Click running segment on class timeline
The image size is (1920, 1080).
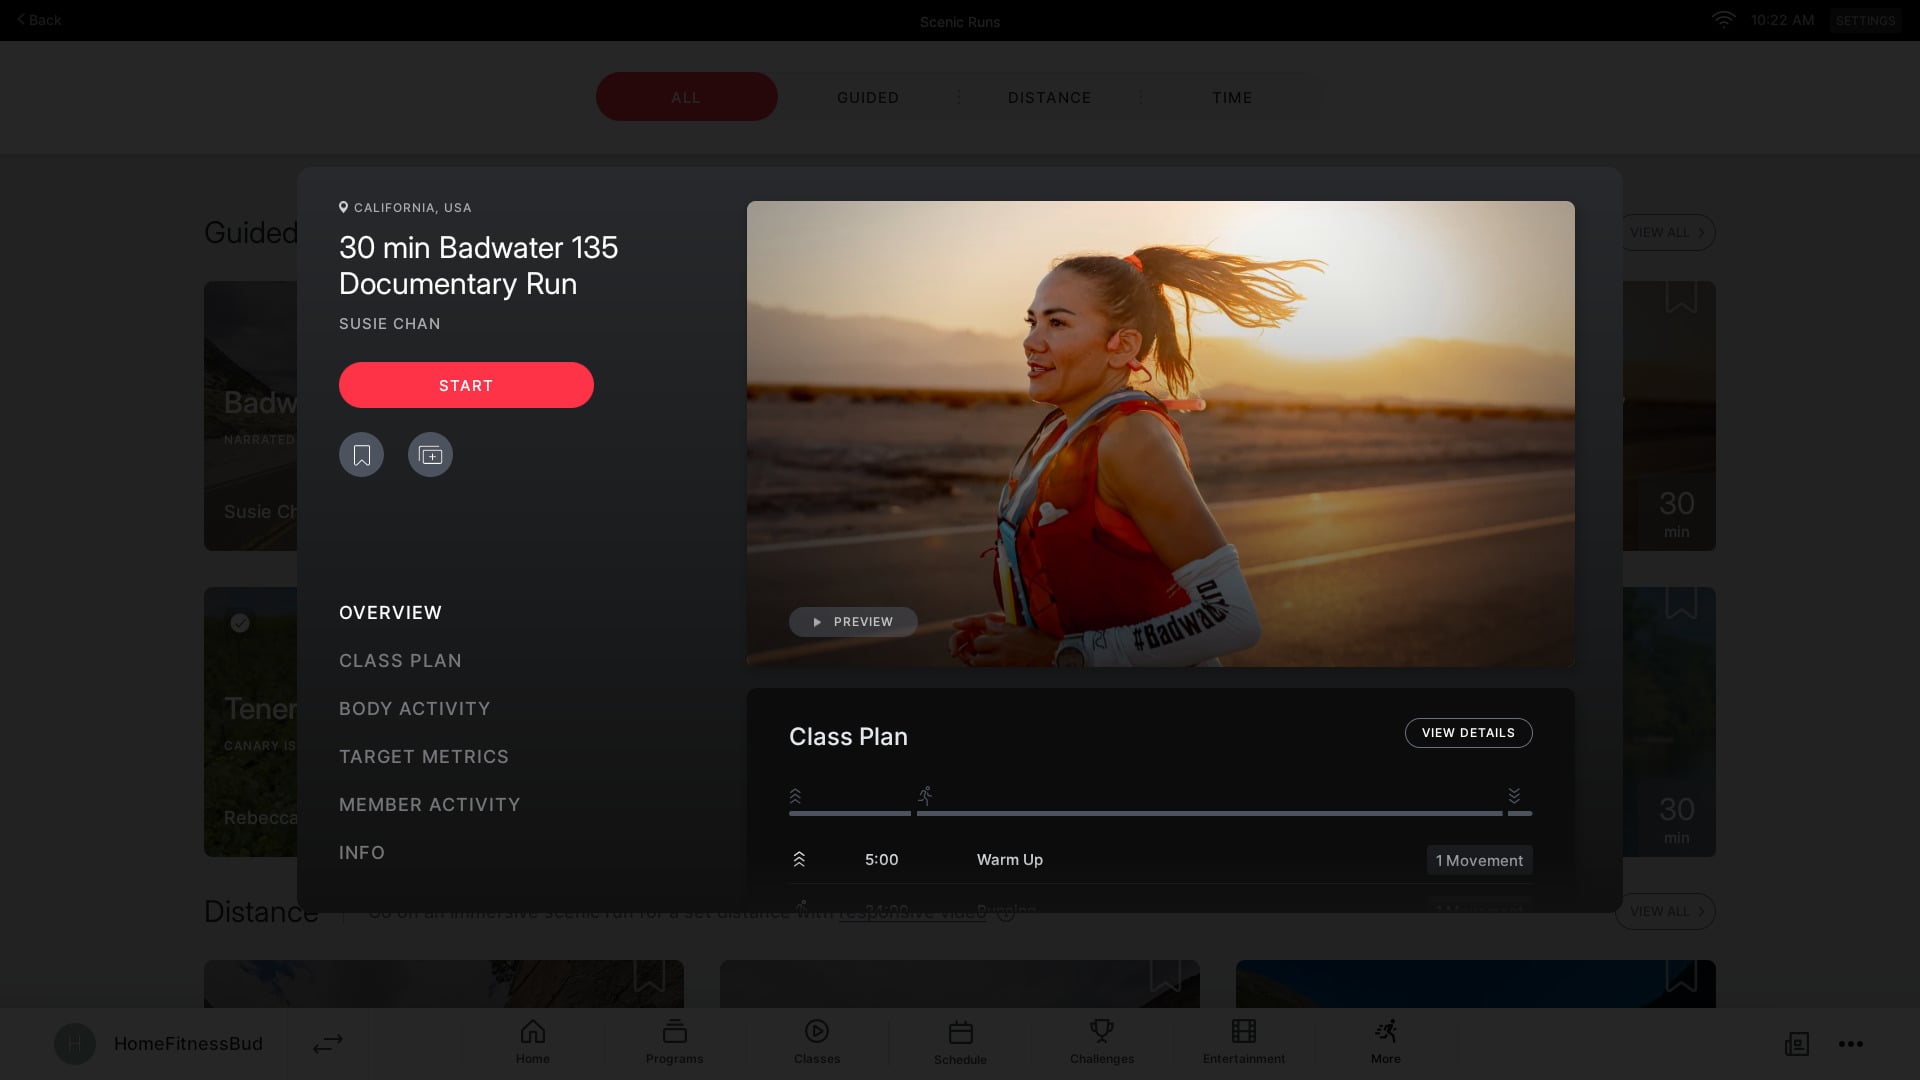tap(1210, 813)
